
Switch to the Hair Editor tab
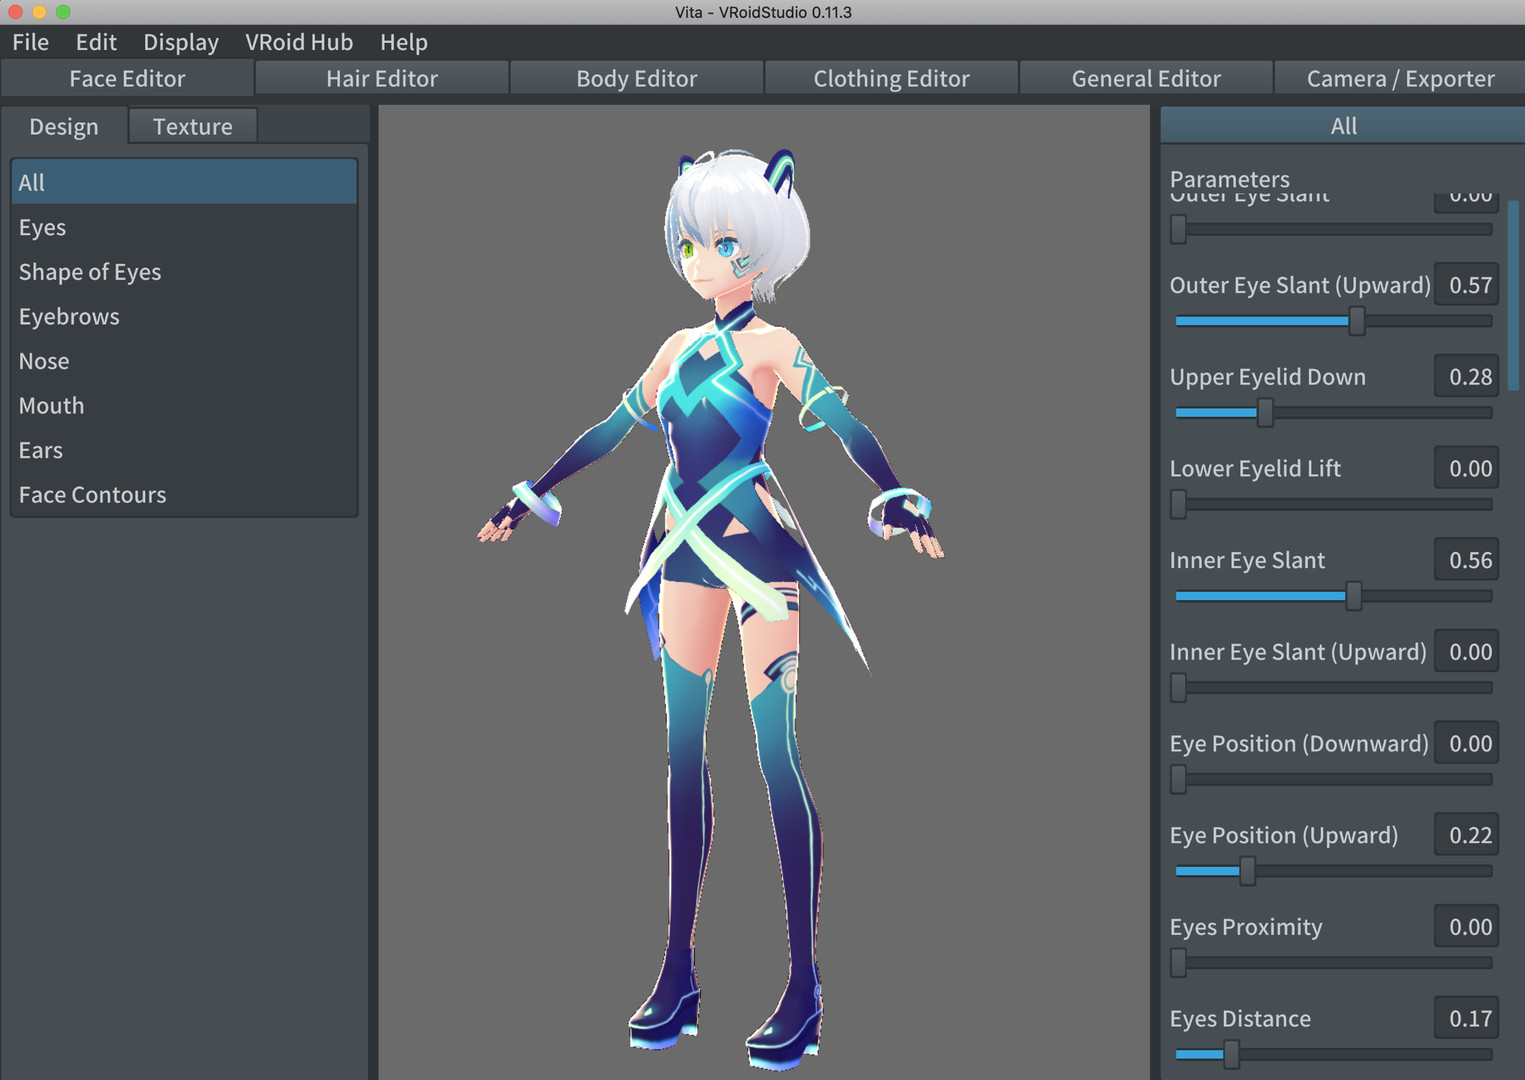coord(381,78)
